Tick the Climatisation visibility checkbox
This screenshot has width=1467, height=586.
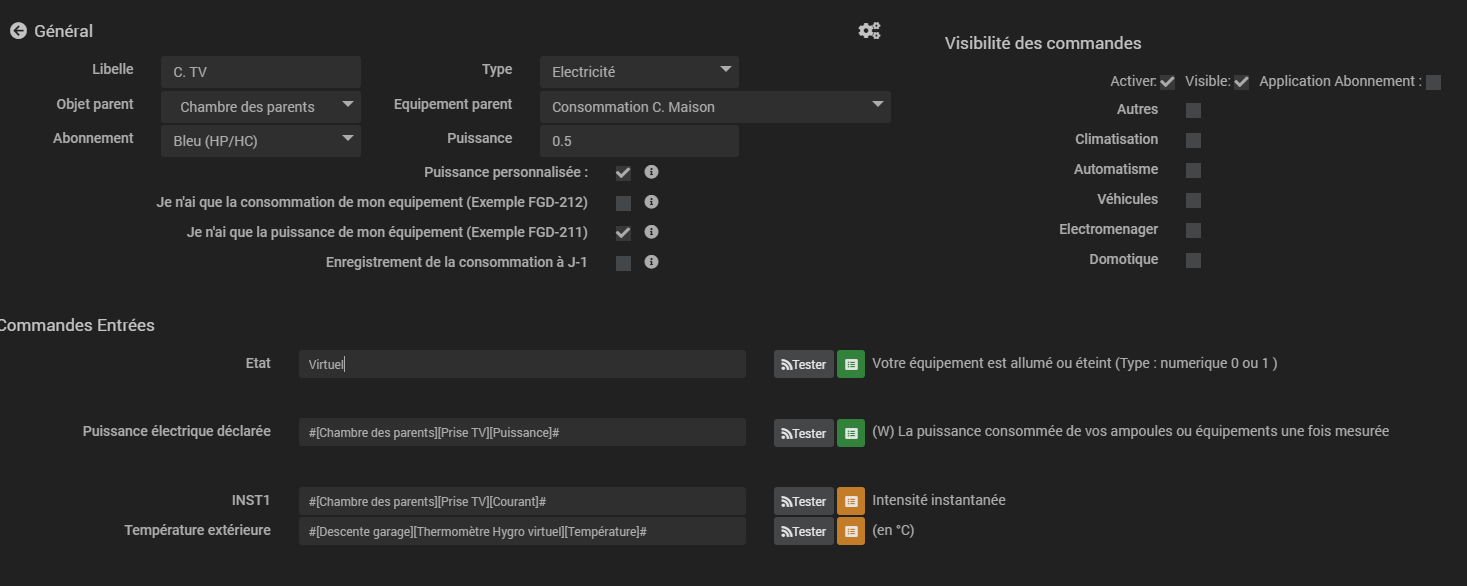(1193, 140)
